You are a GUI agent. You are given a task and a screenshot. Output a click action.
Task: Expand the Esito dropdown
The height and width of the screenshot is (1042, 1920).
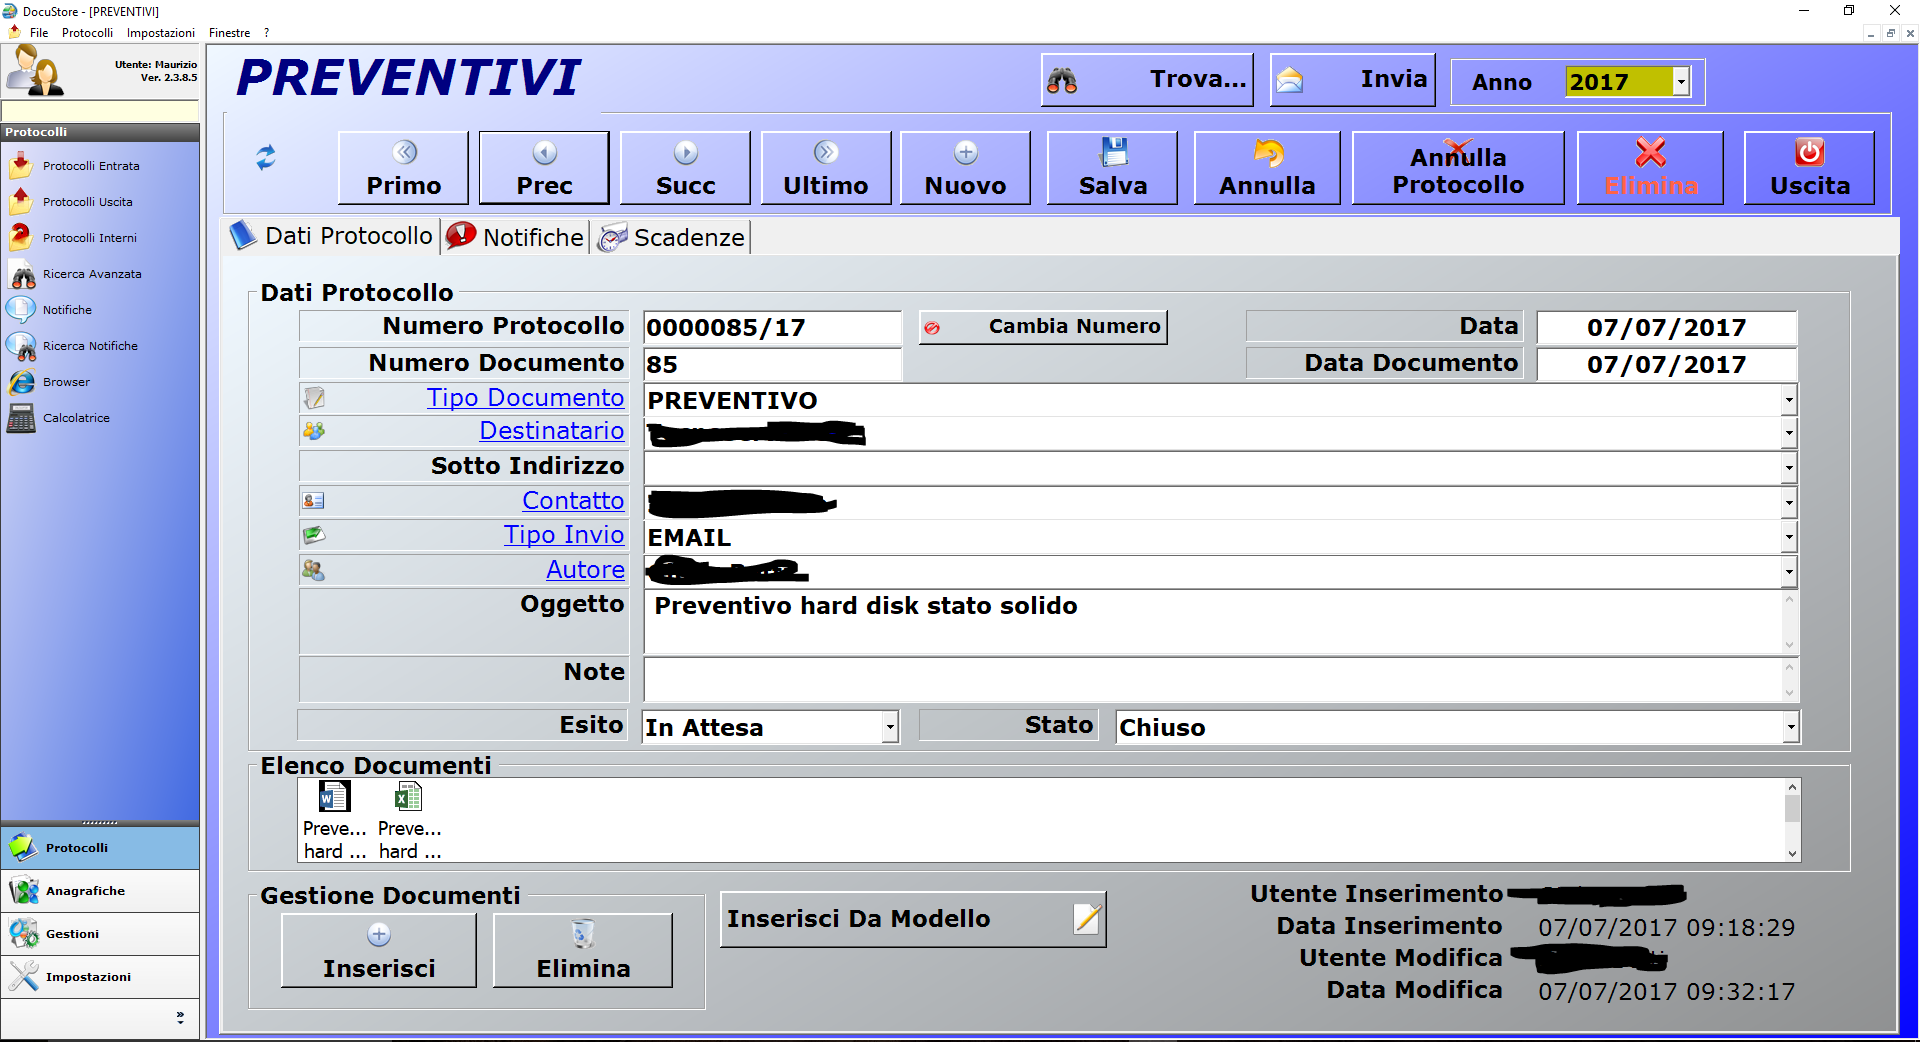[x=889, y=728]
